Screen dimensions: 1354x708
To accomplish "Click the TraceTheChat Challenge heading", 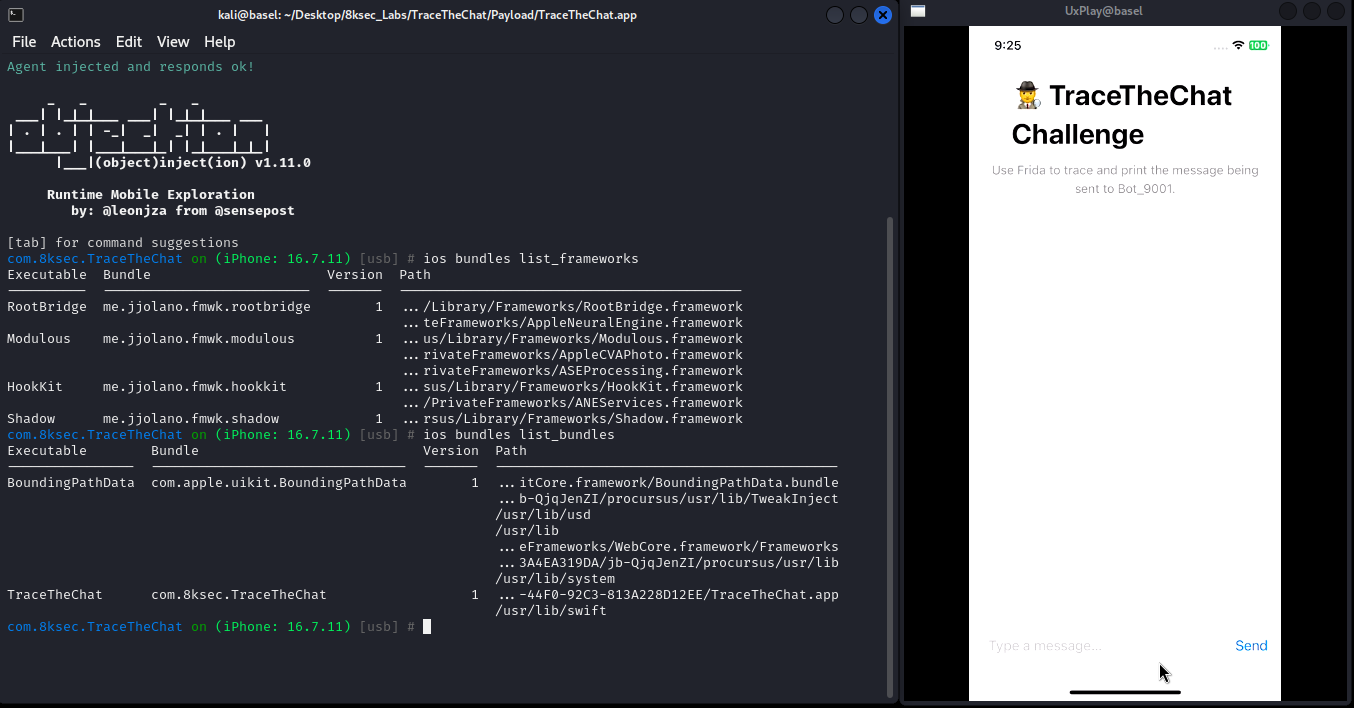I will click(x=1122, y=115).
